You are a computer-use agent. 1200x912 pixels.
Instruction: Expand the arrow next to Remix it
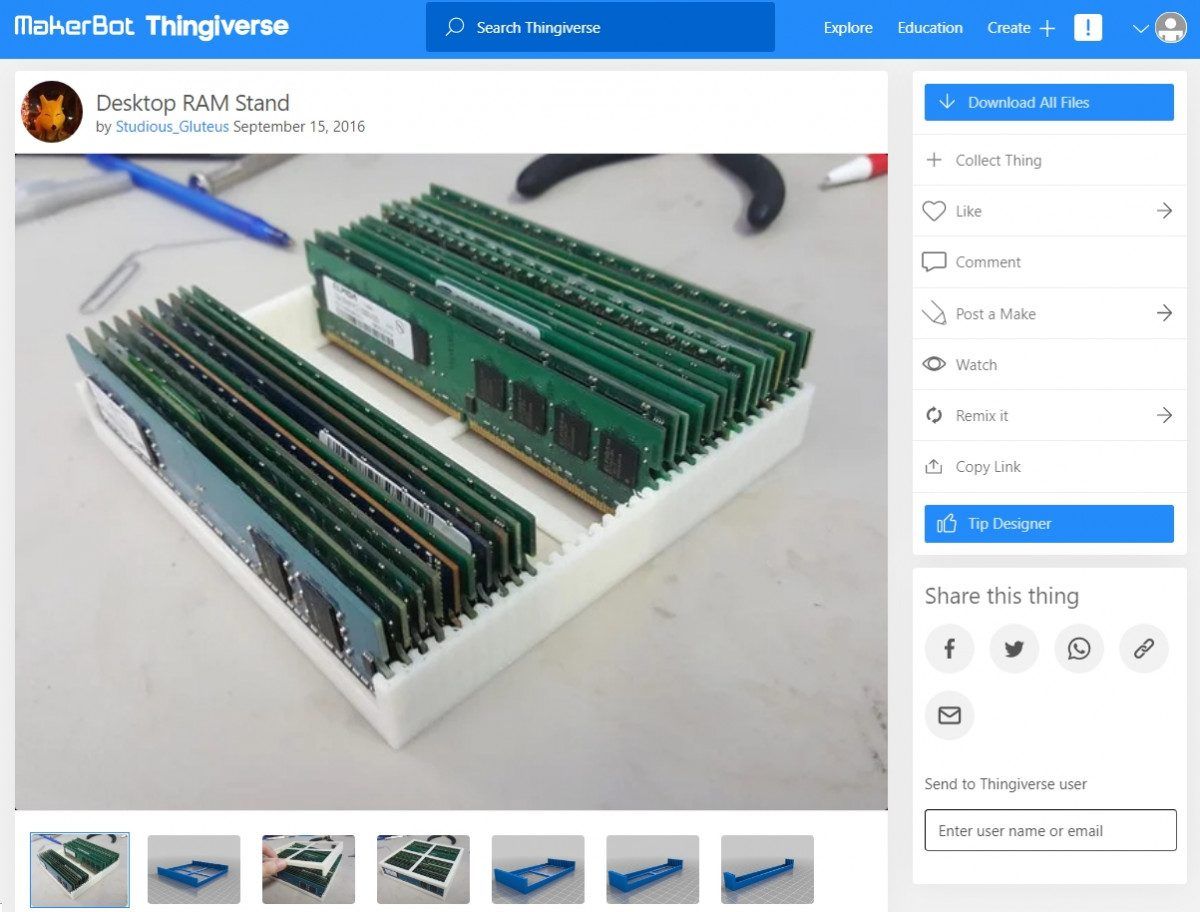tap(1164, 415)
